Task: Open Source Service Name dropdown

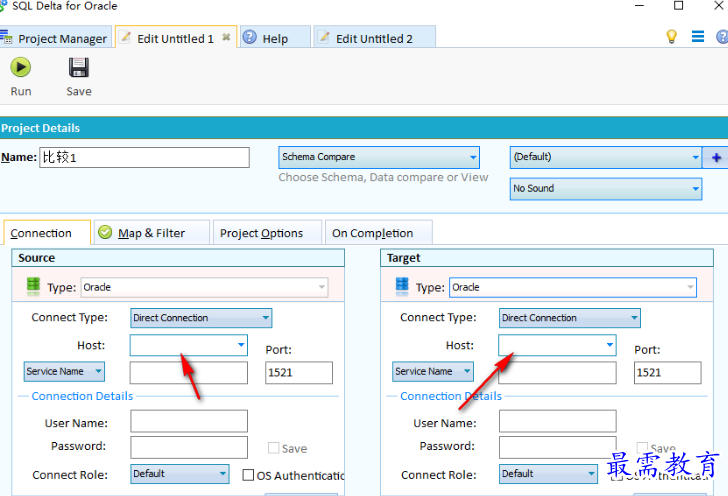Action: point(65,372)
